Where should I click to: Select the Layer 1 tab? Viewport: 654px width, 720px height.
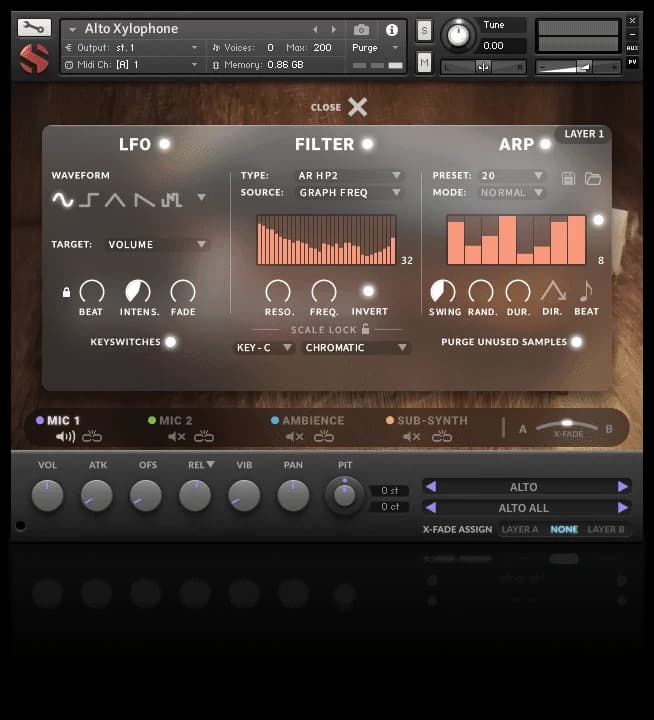click(583, 134)
